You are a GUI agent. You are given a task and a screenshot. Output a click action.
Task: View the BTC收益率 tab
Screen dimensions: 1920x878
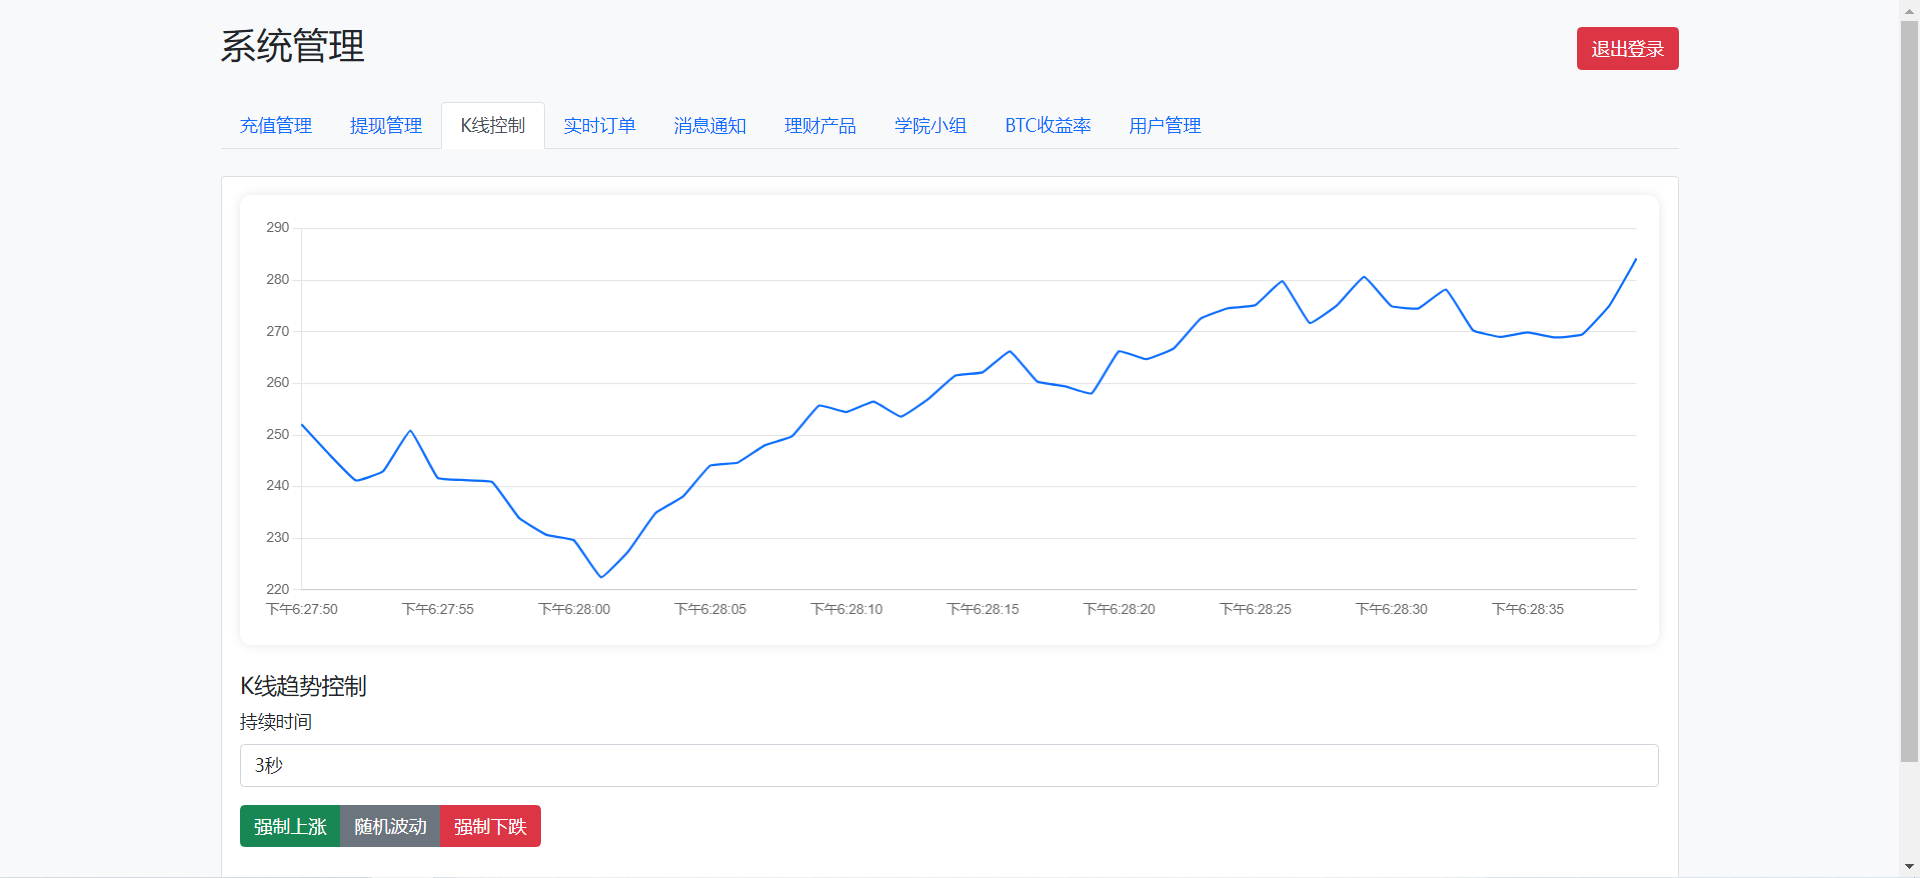coord(1048,126)
